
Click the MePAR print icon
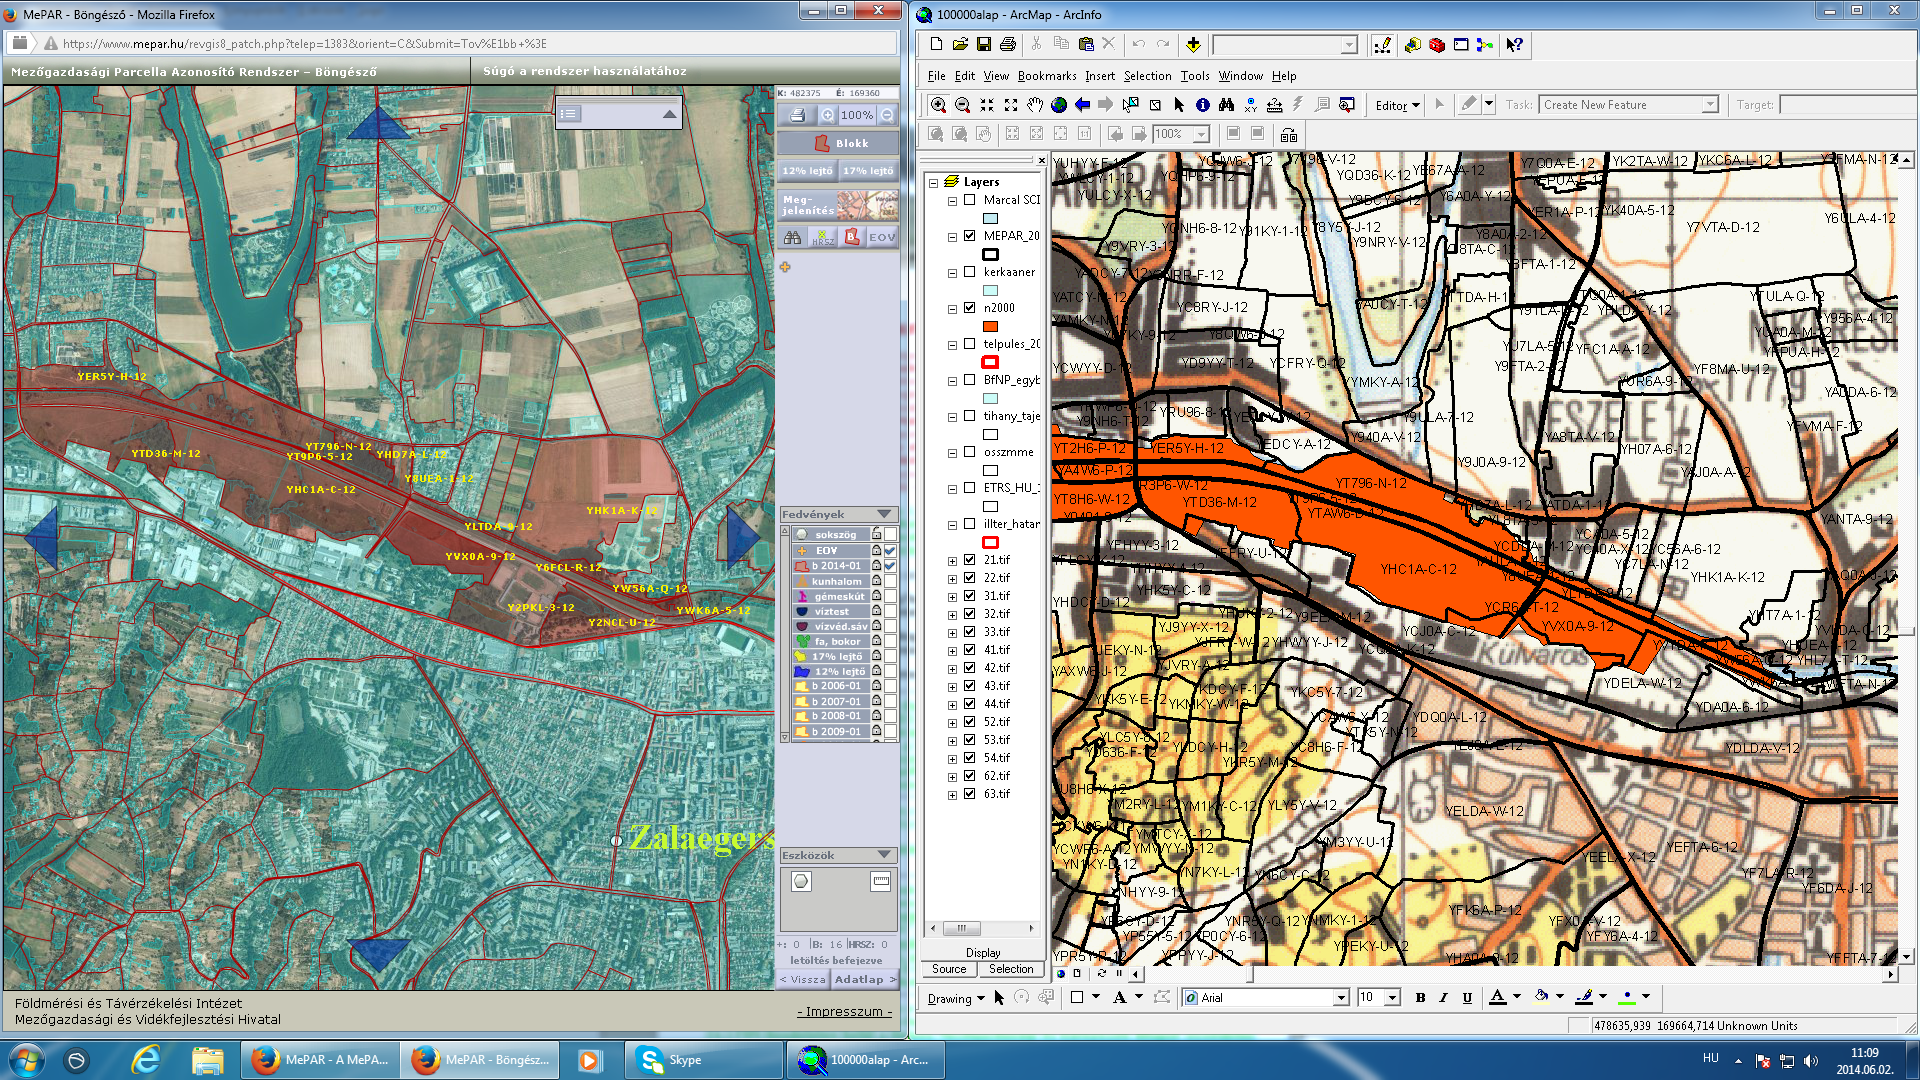[797, 115]
